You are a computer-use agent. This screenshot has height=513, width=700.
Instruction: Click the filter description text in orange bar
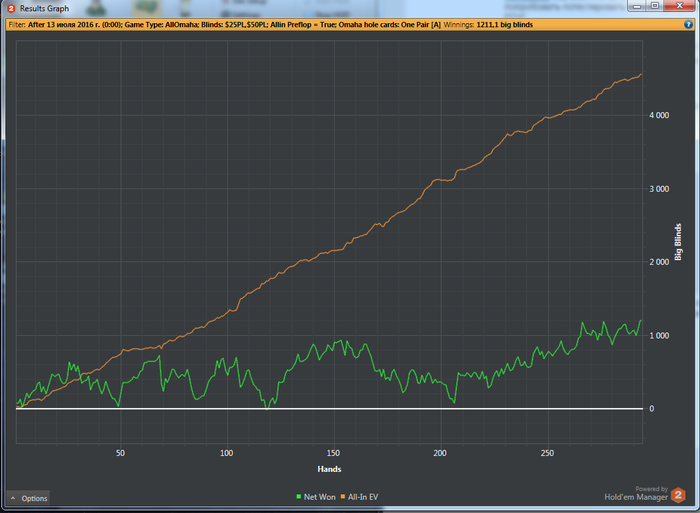point(225,25)
